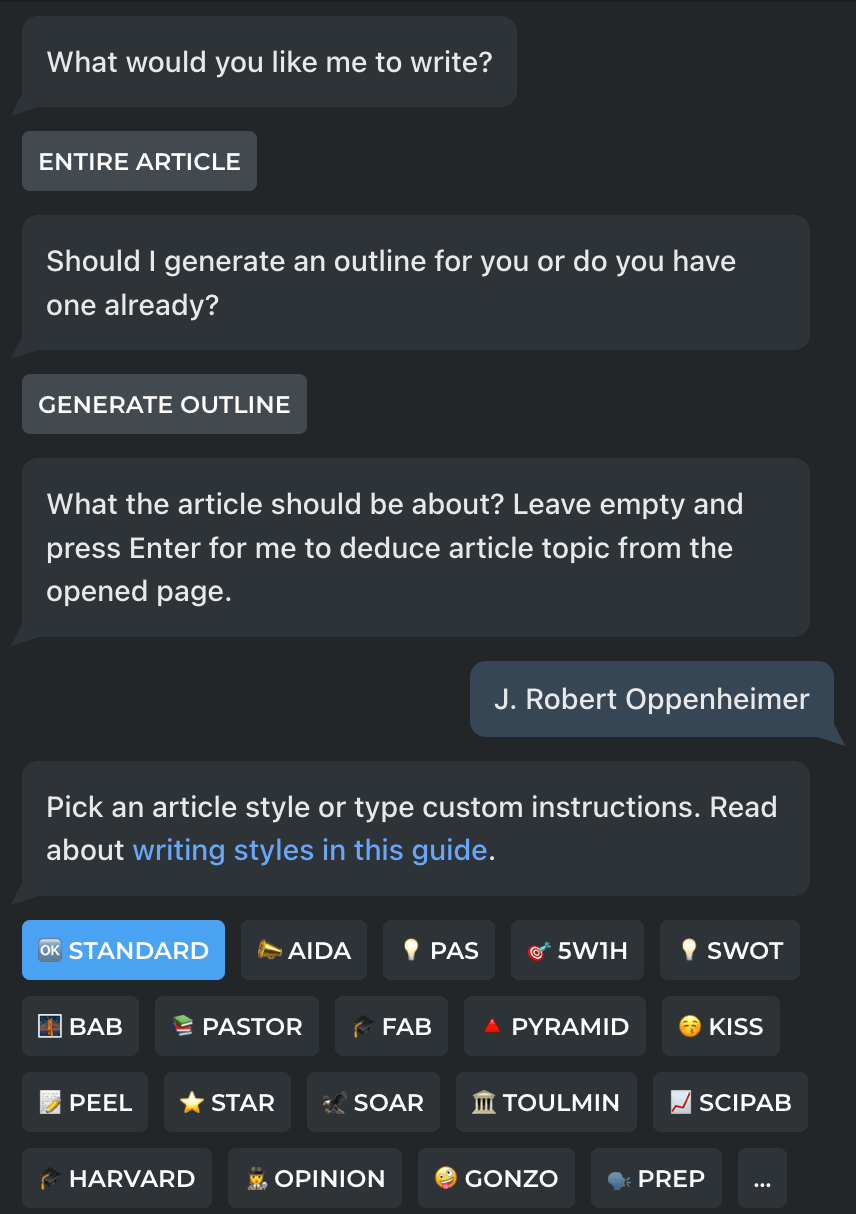856x1214 pixels.
Task: Select the STANDARD article style
Action: (123, 950)
